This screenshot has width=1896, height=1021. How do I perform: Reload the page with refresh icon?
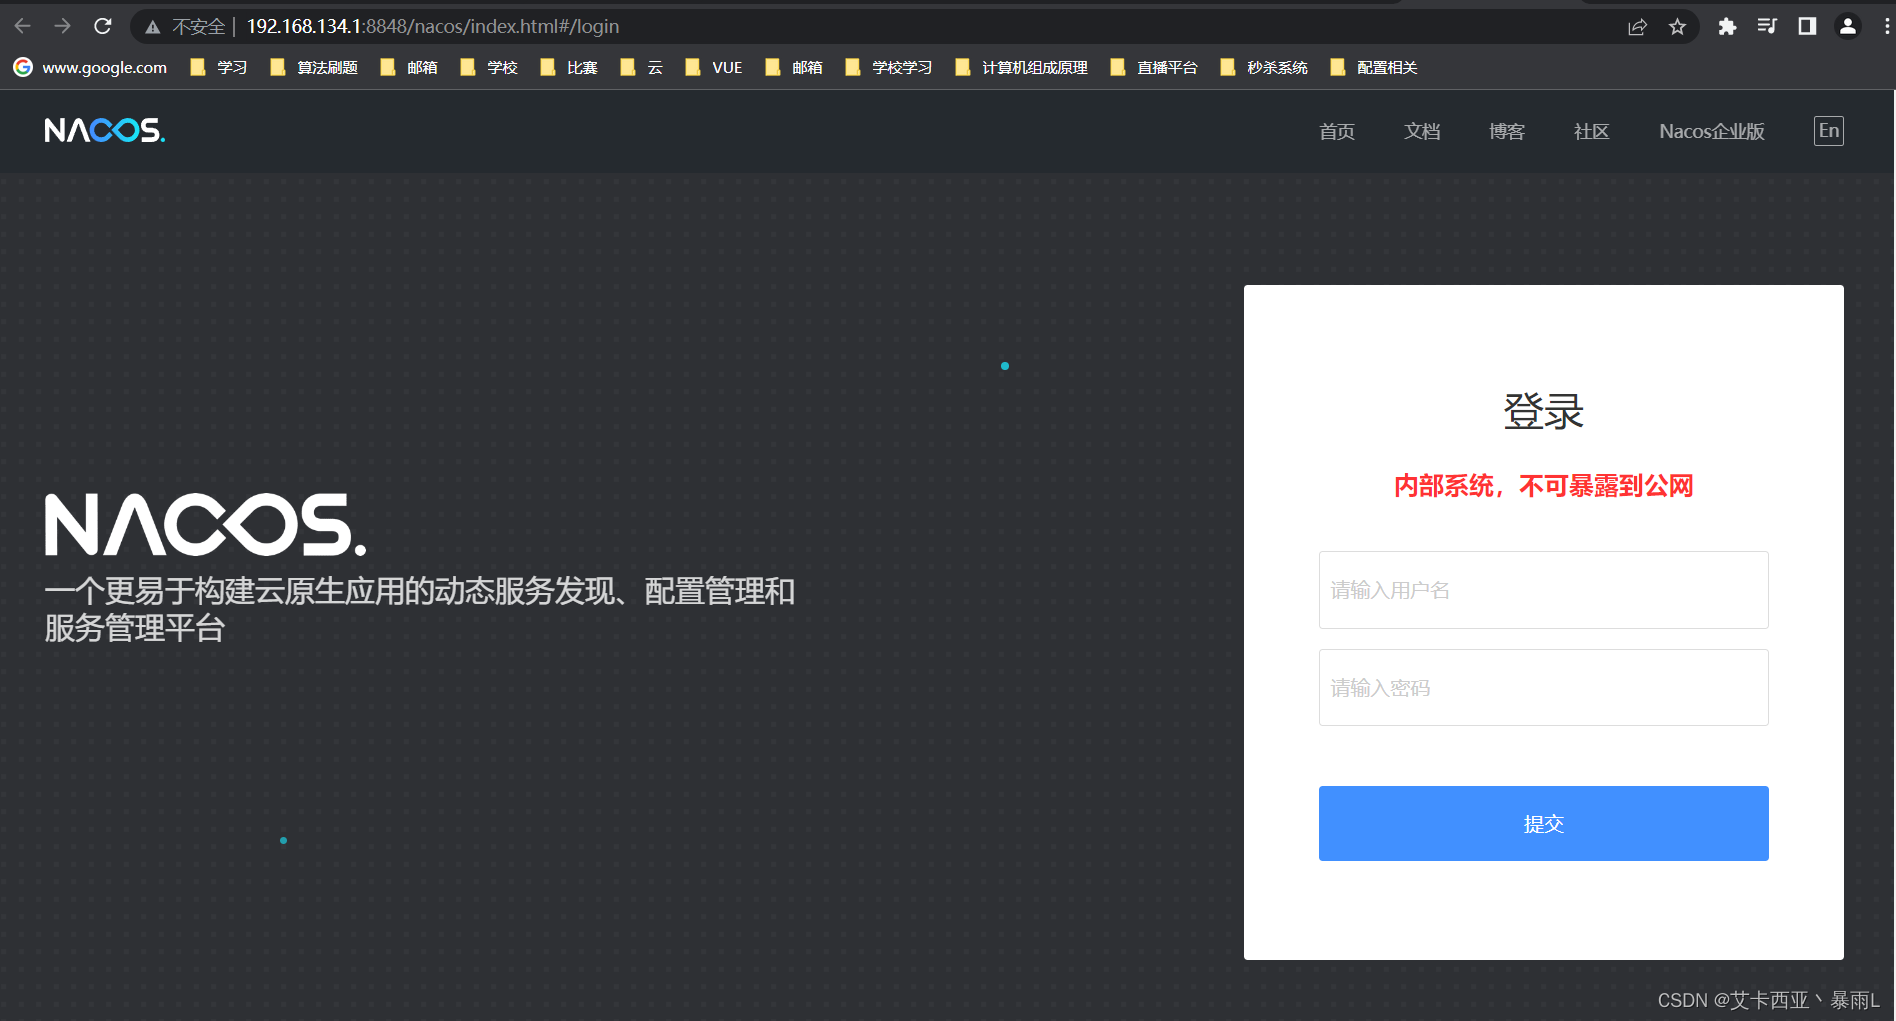(102, 26)
